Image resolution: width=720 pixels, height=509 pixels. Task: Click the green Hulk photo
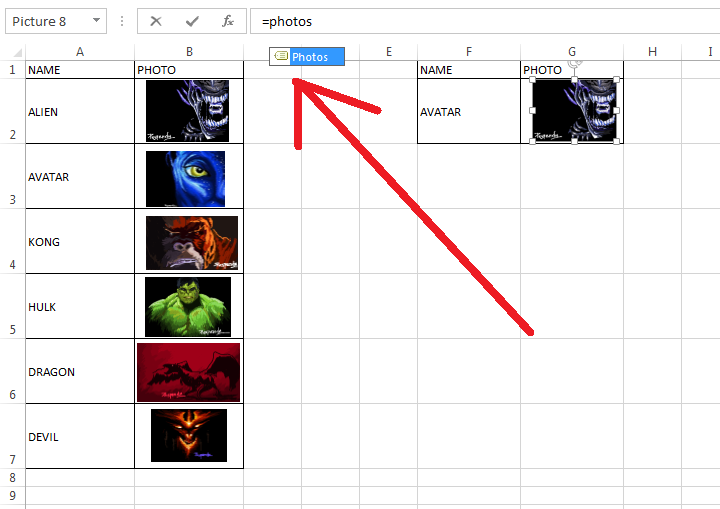(188, 307)
